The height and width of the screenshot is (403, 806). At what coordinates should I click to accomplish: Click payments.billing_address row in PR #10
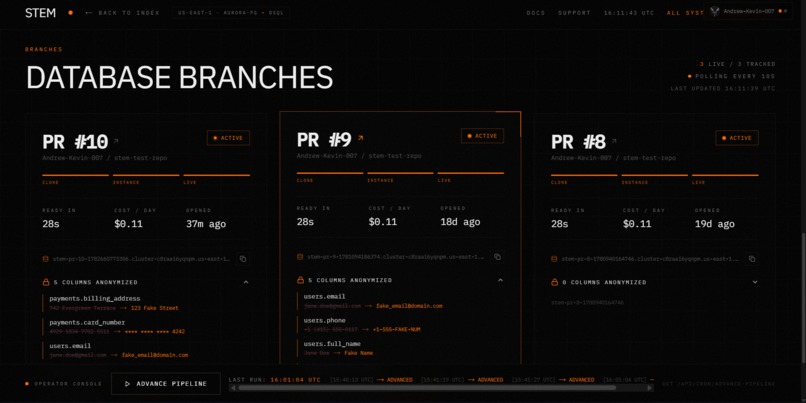click(x=145, y=303)
